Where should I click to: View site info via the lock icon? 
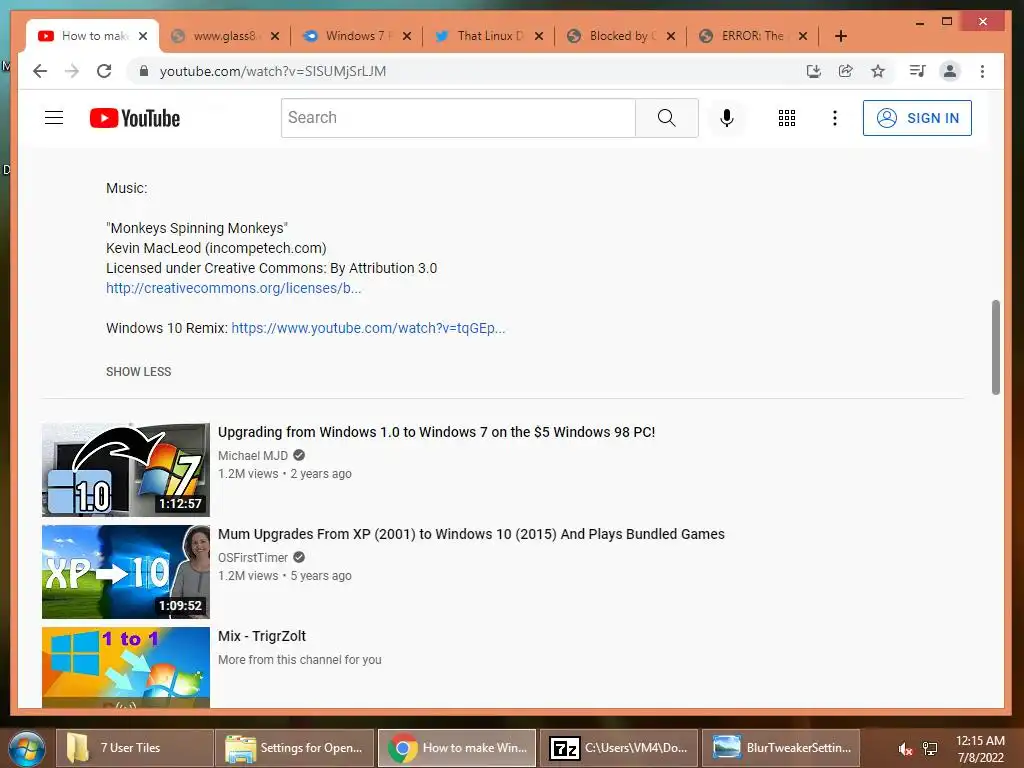click(144, 71)
